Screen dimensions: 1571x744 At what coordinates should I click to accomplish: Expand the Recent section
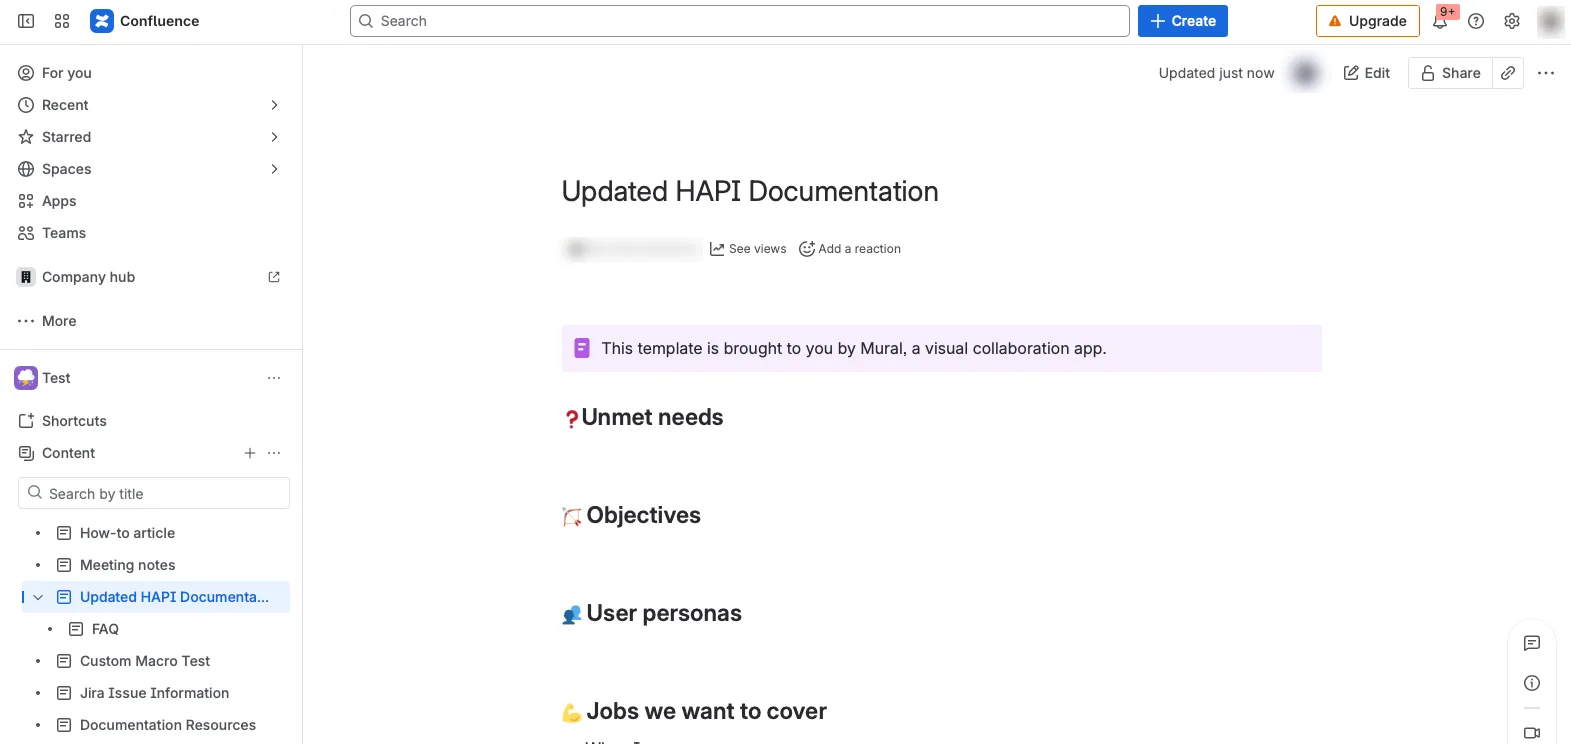point(274,105)
